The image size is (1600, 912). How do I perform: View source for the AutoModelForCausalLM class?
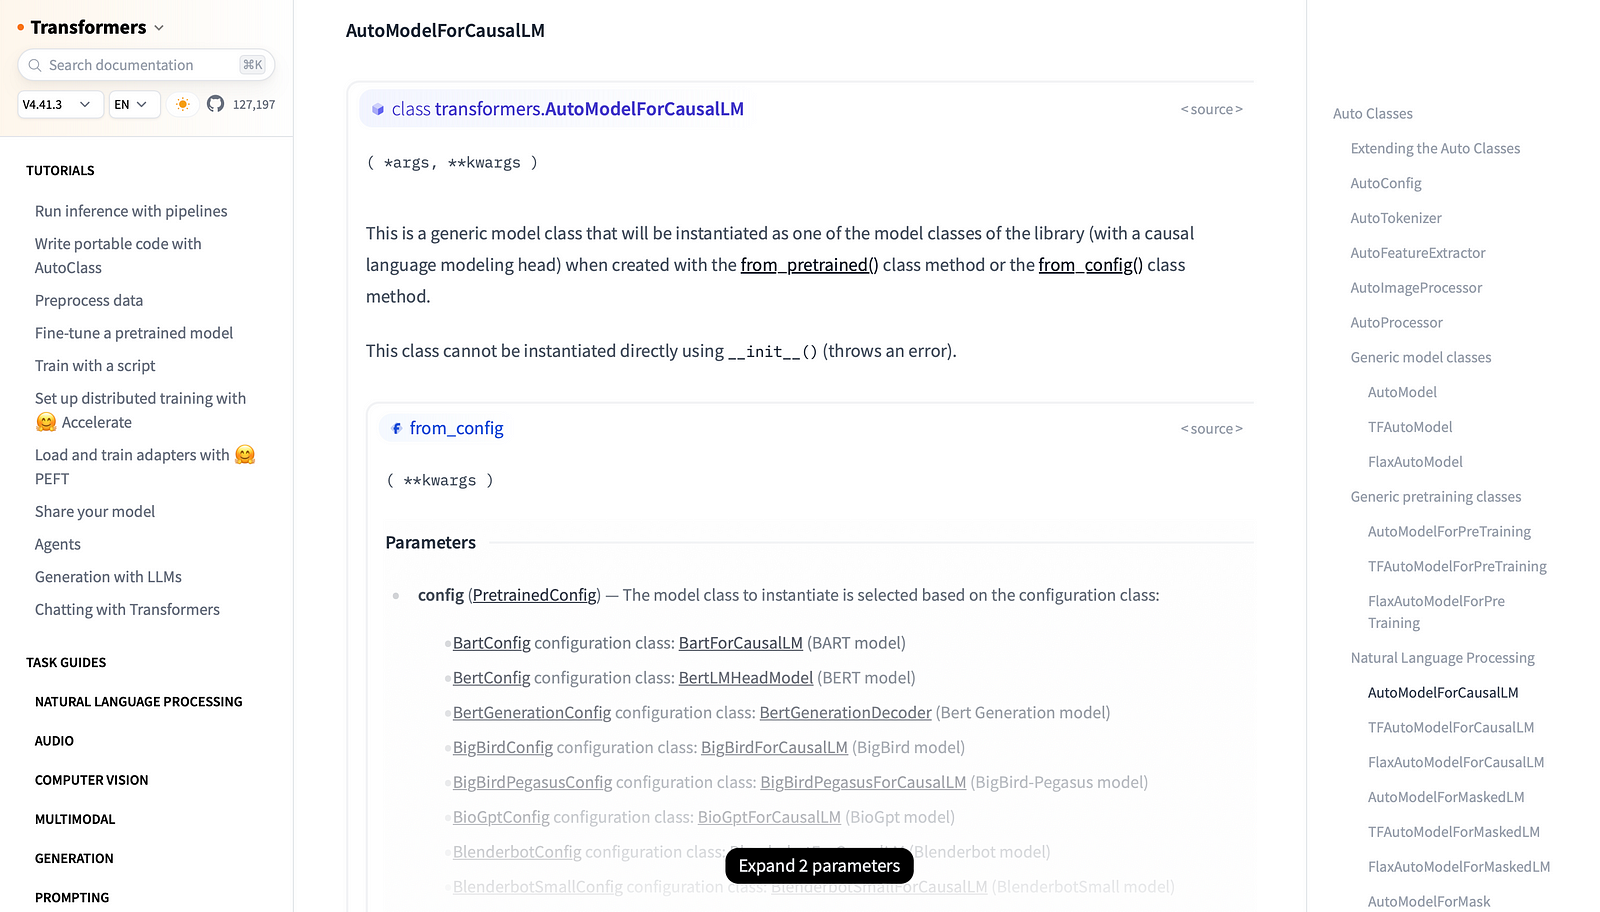1211,110
